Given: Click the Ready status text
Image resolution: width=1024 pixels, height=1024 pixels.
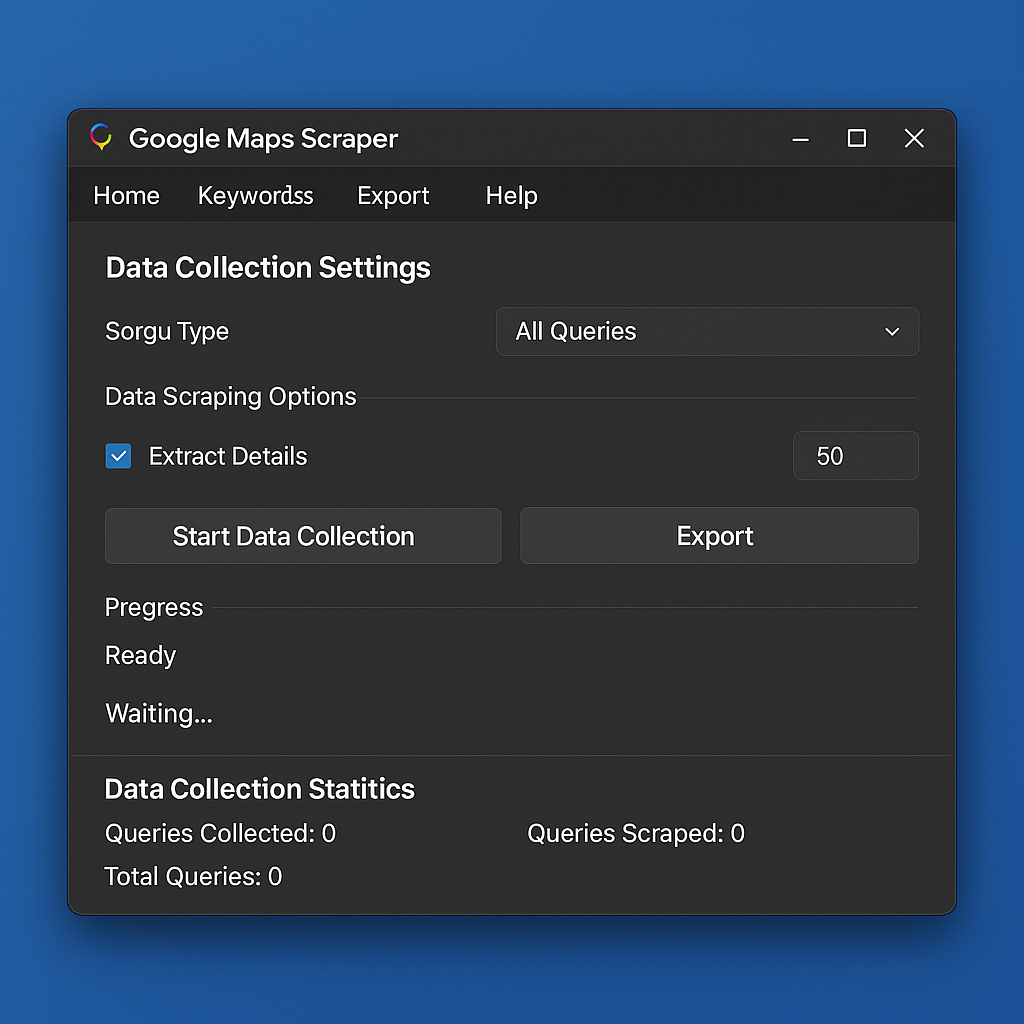Looking at the screenshot, I should pos(140,656).
